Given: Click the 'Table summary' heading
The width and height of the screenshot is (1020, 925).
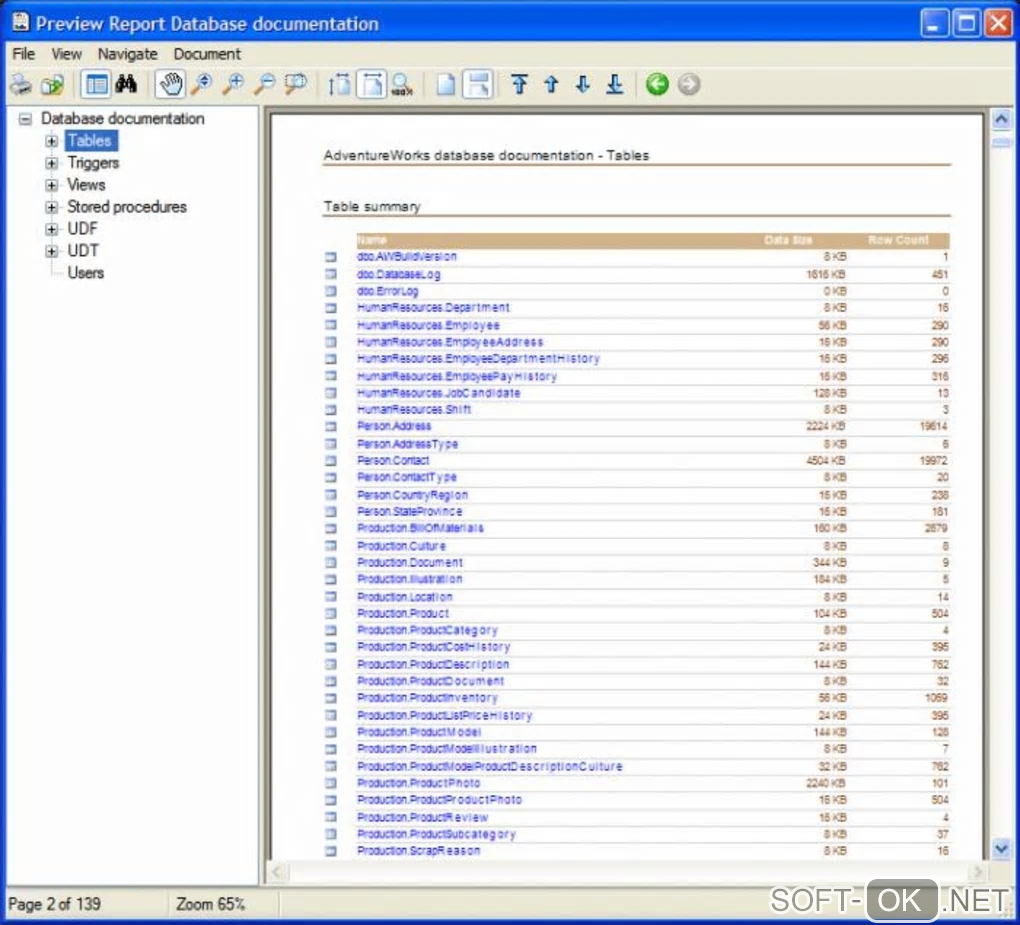Looking at the screenshot, I should [372, 207].
